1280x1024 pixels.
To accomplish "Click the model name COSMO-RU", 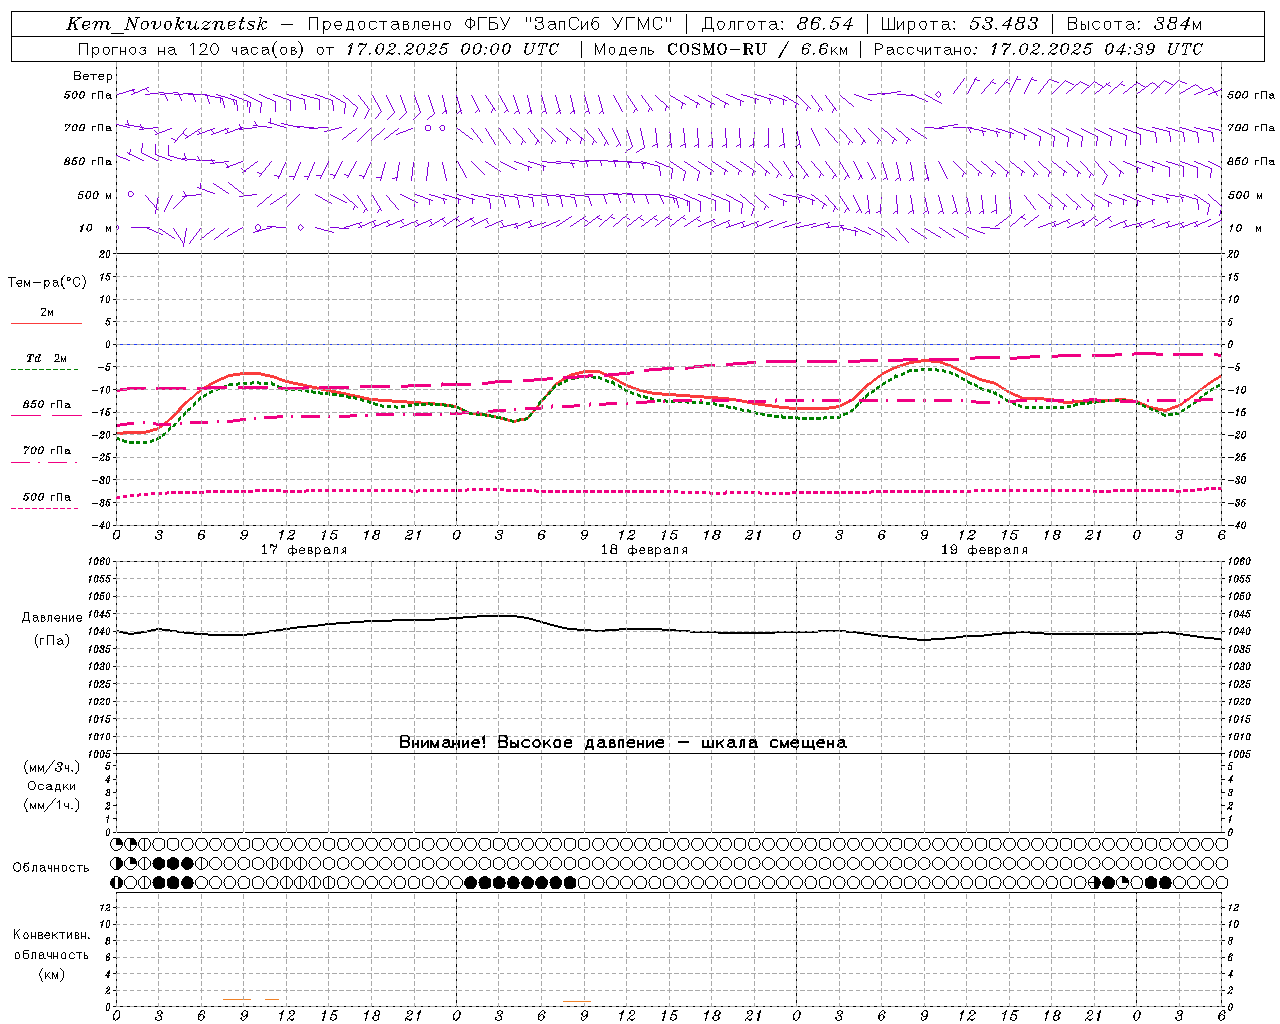I will click(x=717, y=49).
